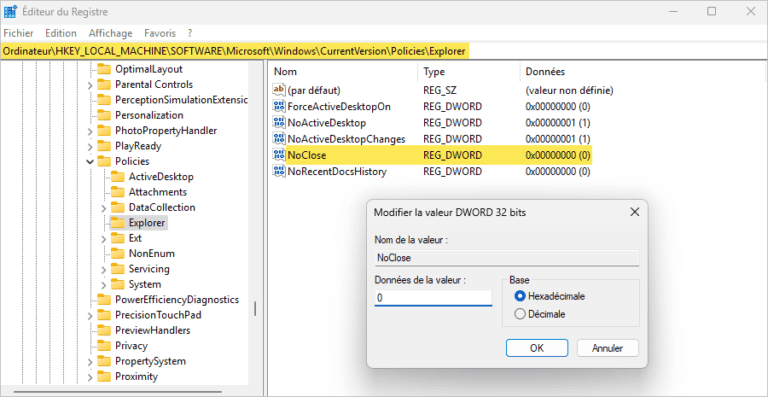The height and width of the screenshot is (397, 768).
Task: Click NoActiveDesktop data 0x00000001 (1)
Action: pyautogui.click(x=558, y=122)
